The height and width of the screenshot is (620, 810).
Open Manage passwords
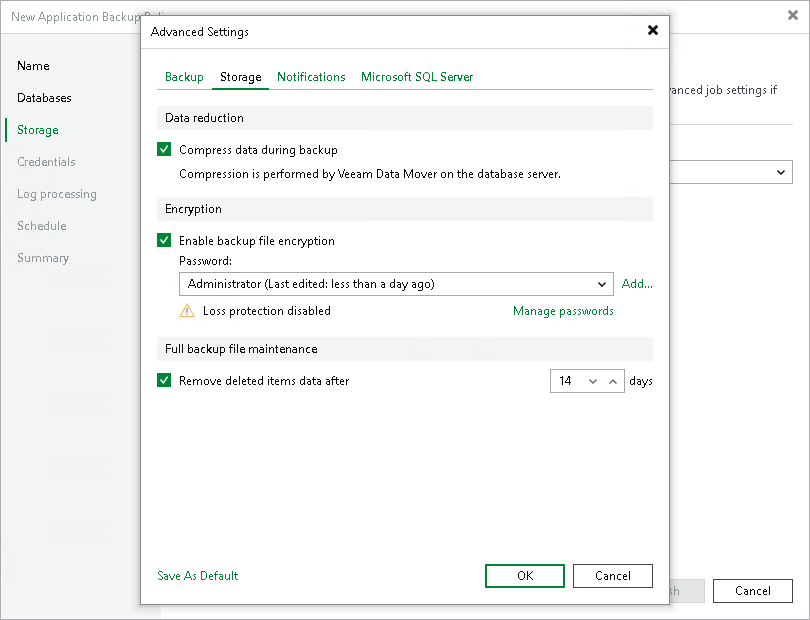coord(563,311)
